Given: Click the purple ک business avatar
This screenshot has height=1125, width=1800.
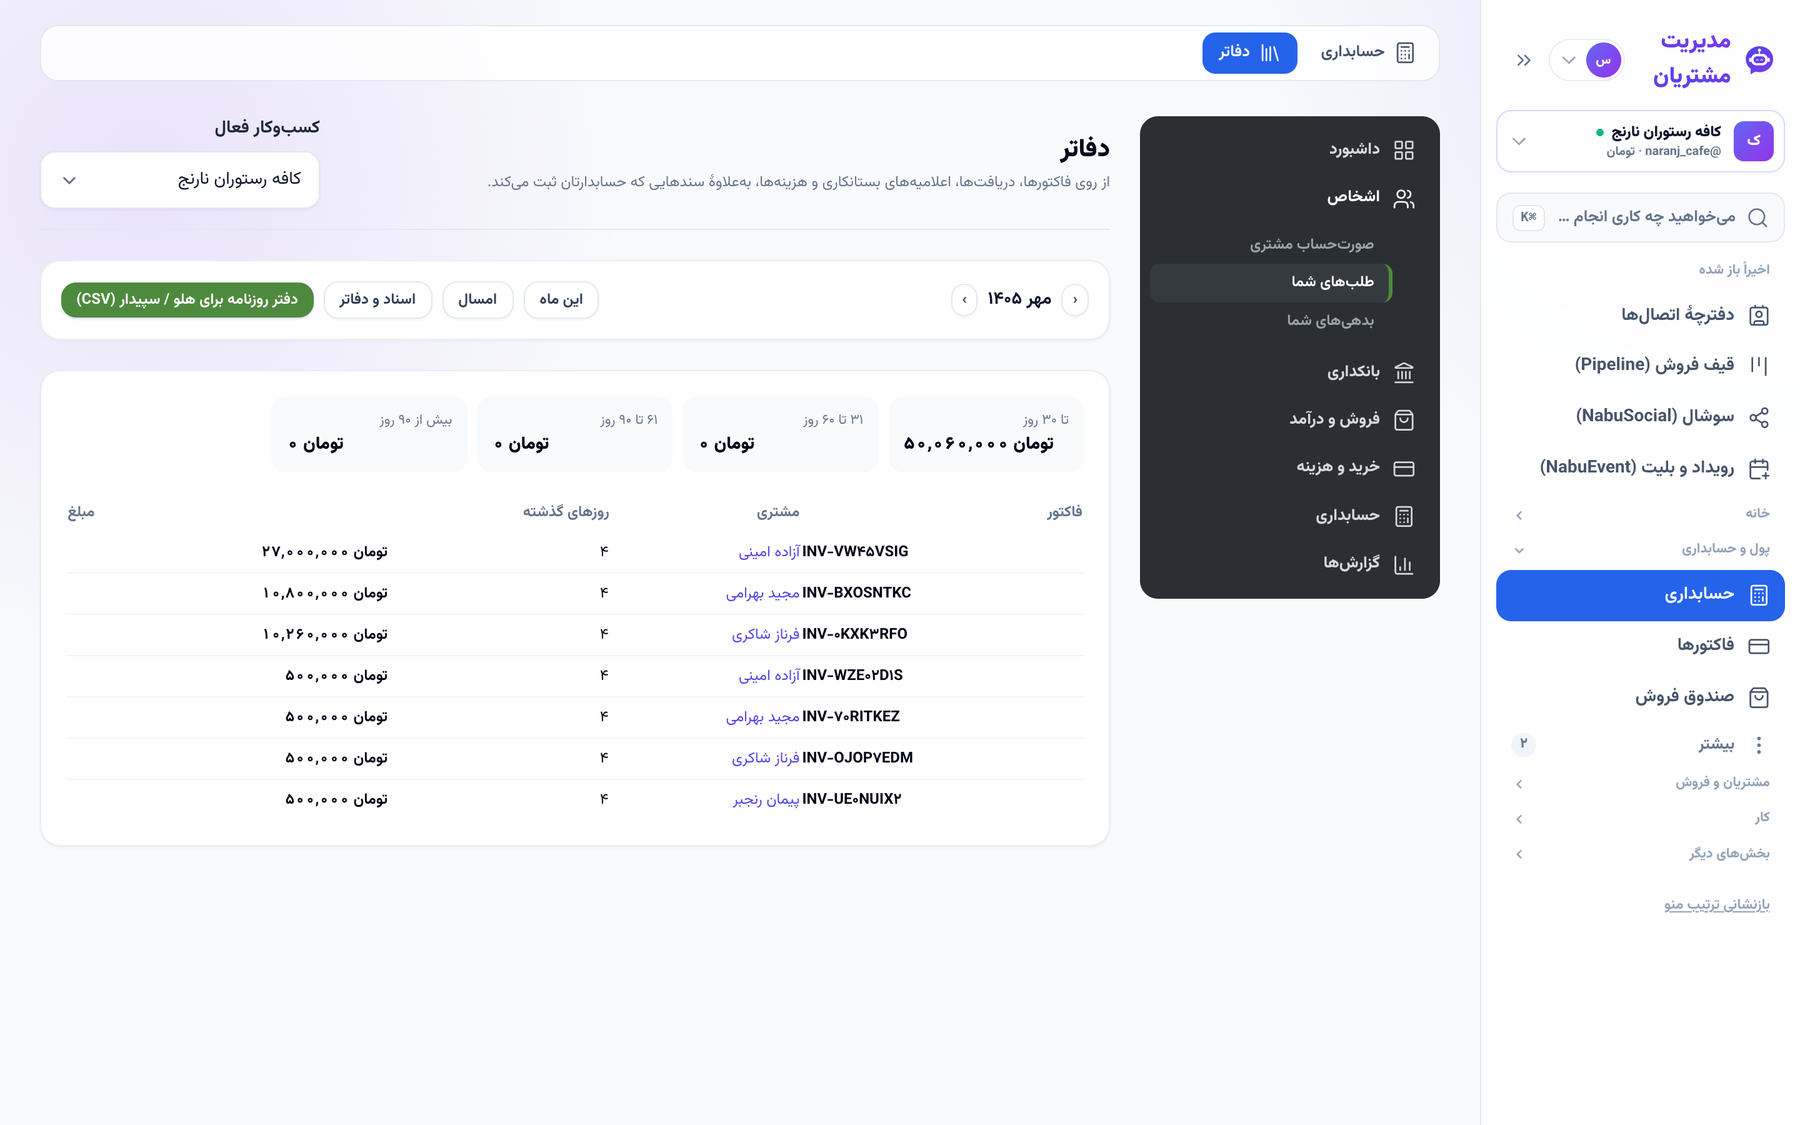Looking at the screenshot, I should (x=1753, y=141).
